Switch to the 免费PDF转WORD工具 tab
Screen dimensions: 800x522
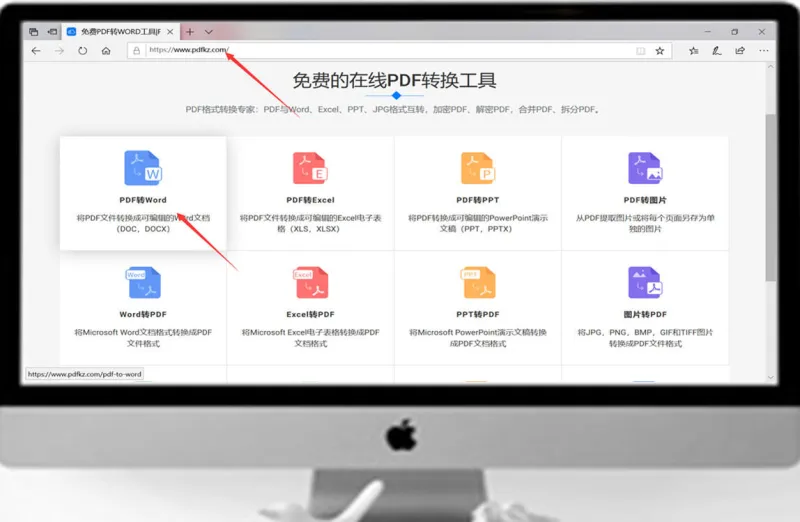coord(120,32)
